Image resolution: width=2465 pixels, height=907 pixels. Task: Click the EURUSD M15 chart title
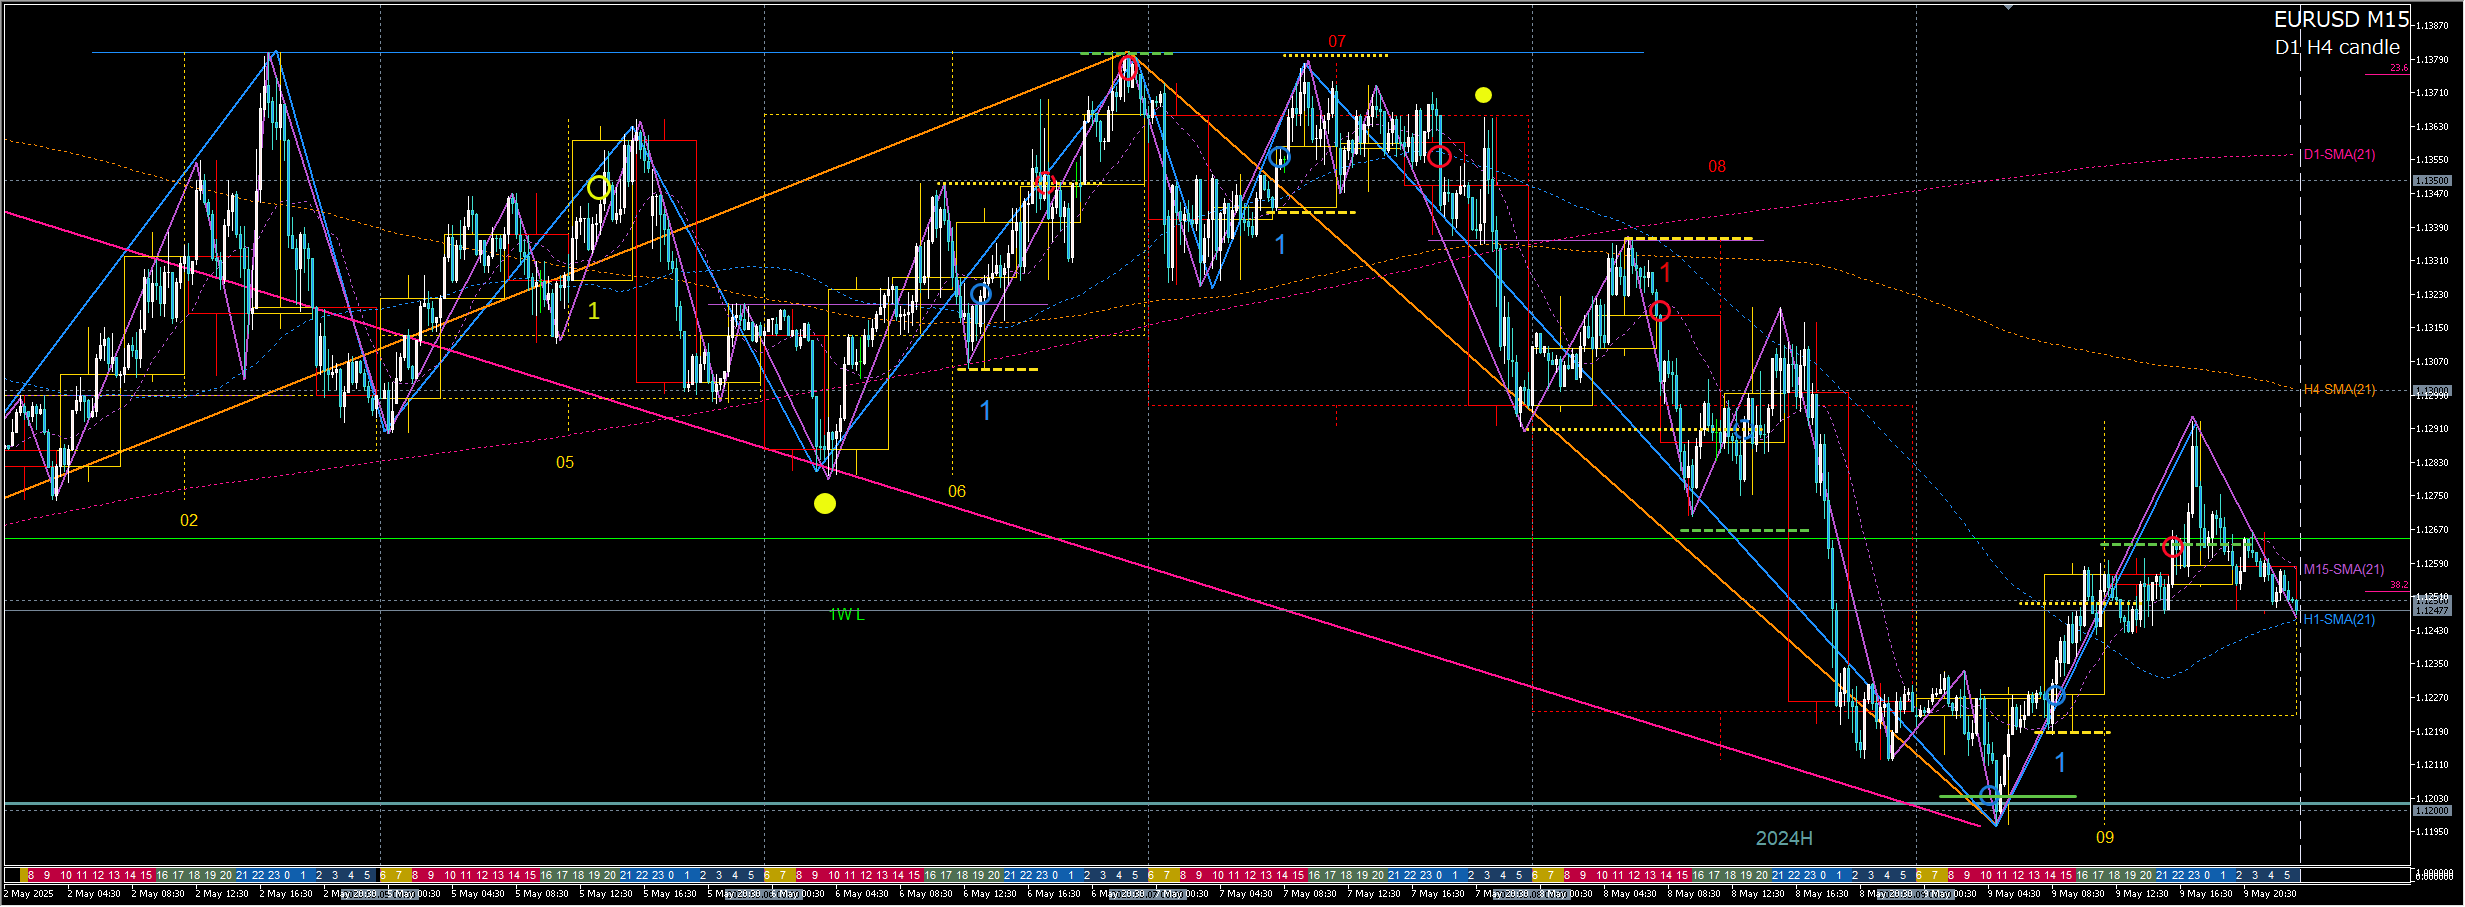point(2340,20)
